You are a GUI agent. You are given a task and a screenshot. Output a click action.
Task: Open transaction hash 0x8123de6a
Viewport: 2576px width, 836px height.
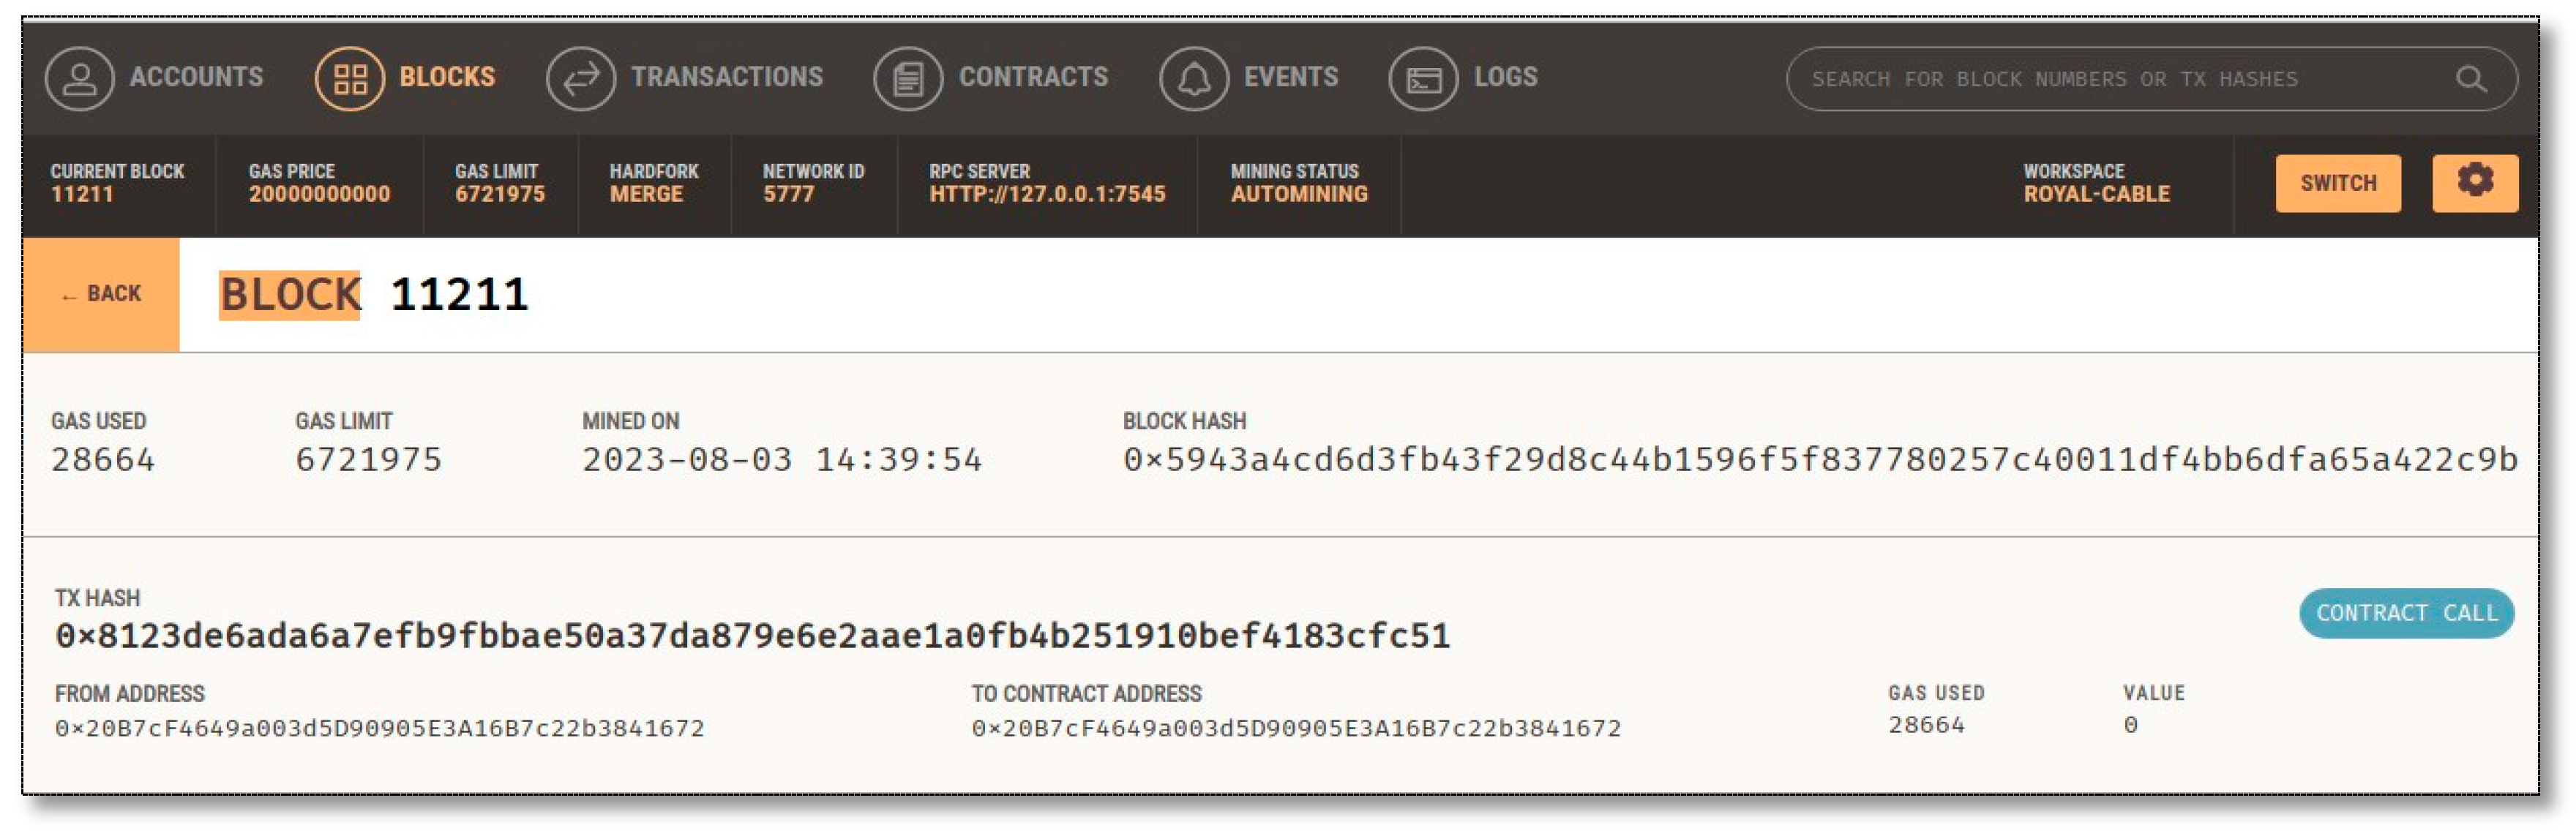(752, 635)
